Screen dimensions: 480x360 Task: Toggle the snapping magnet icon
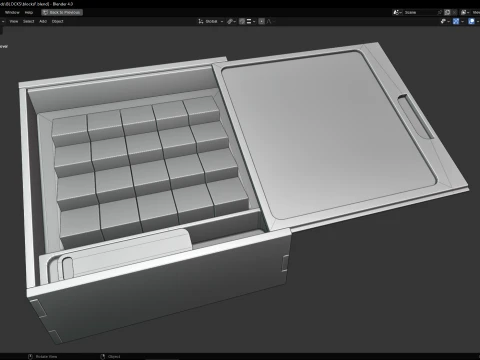(242, 21)
